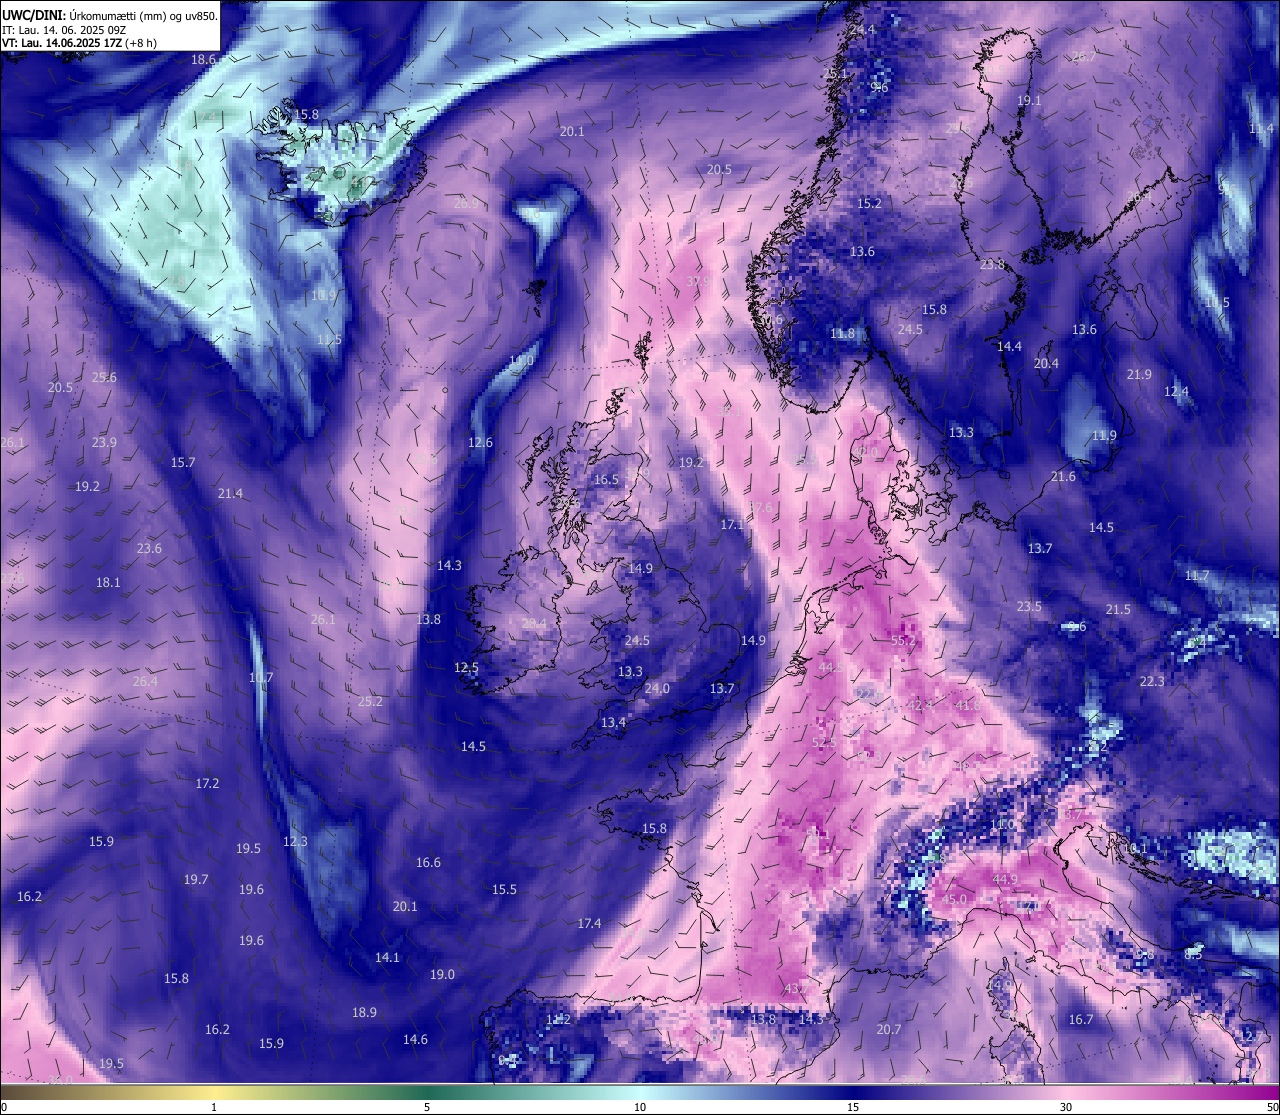Click the 21.9 value near Estonia
This screenshot has width=1280, height=1115.
1139,374
